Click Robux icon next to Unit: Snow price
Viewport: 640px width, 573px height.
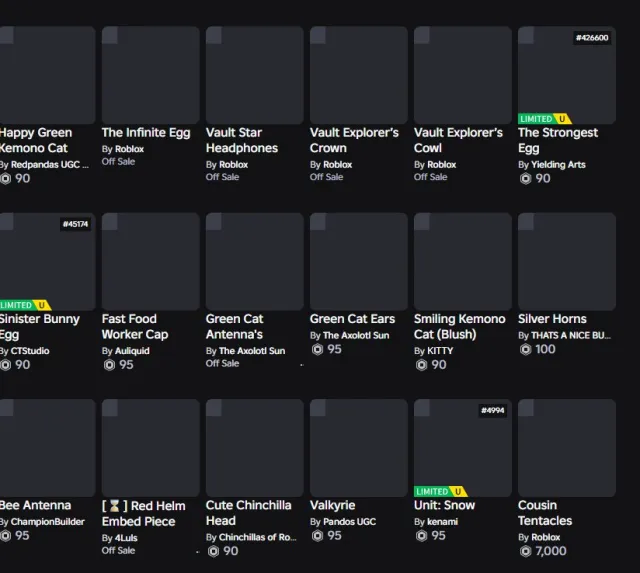421,535
